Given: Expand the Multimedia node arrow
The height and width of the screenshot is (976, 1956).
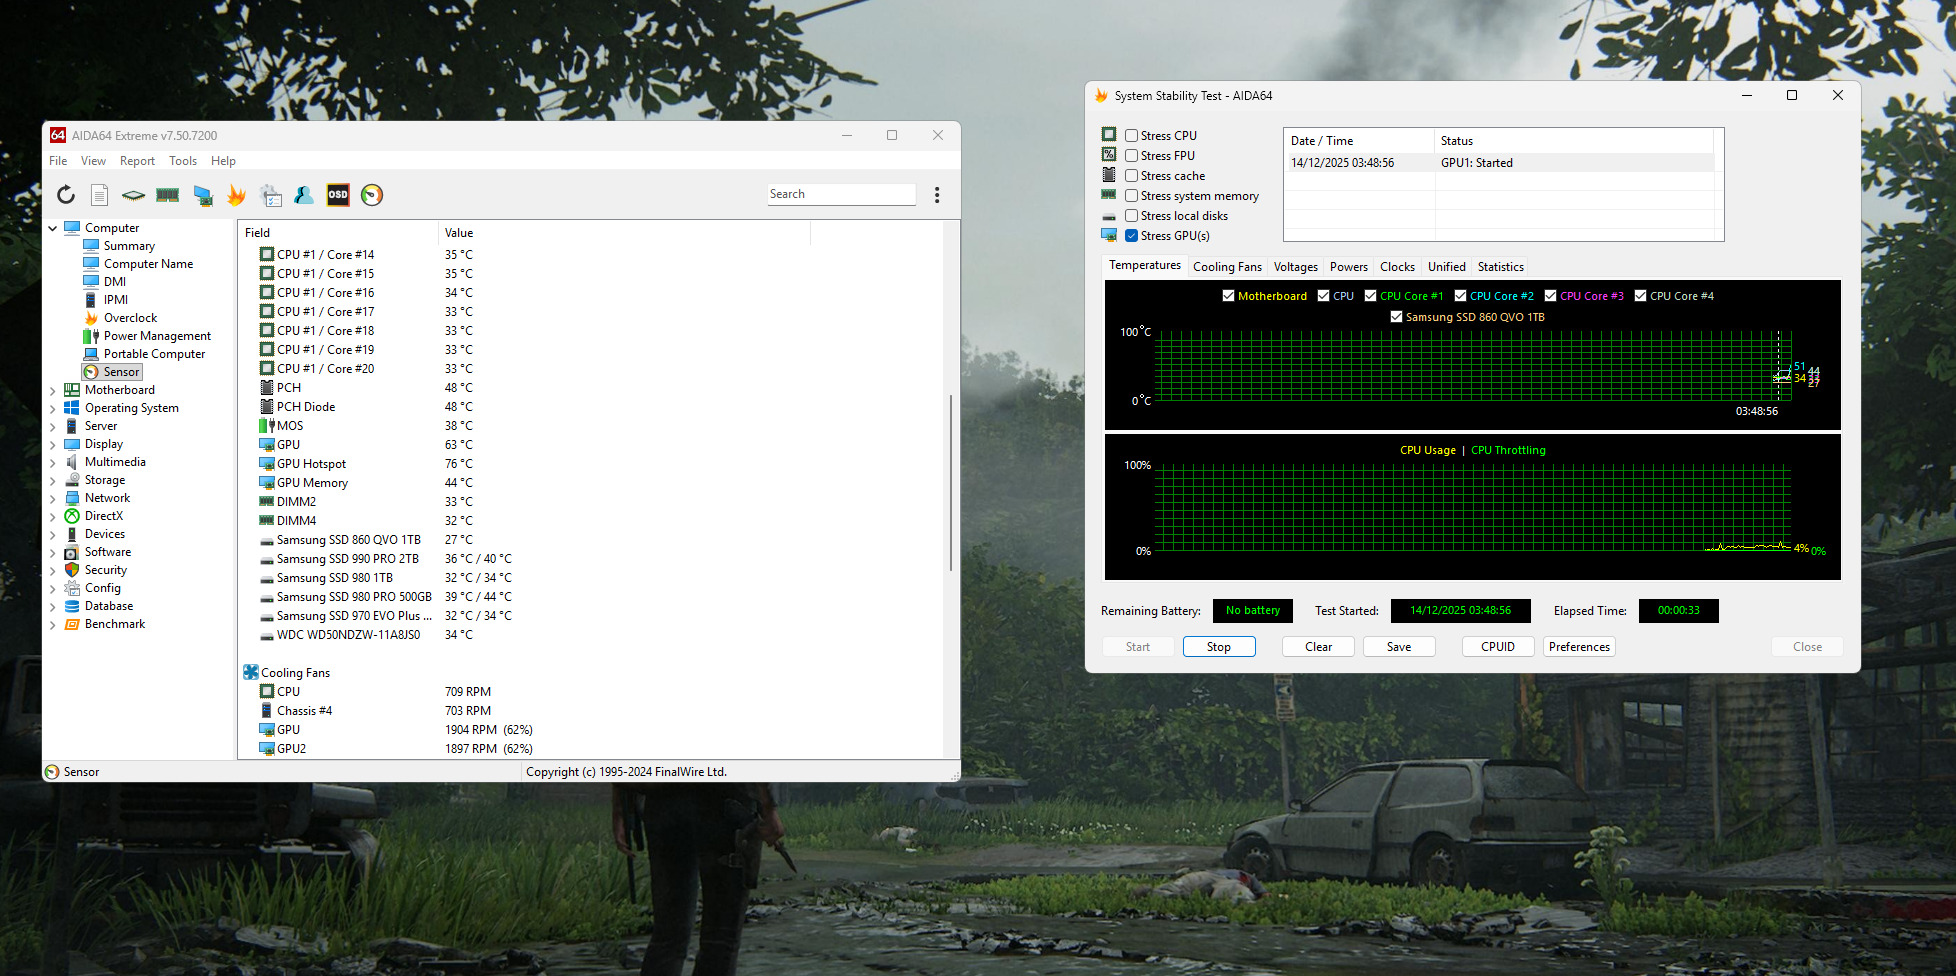Looking at the screenshot, I should click(53, 462).
